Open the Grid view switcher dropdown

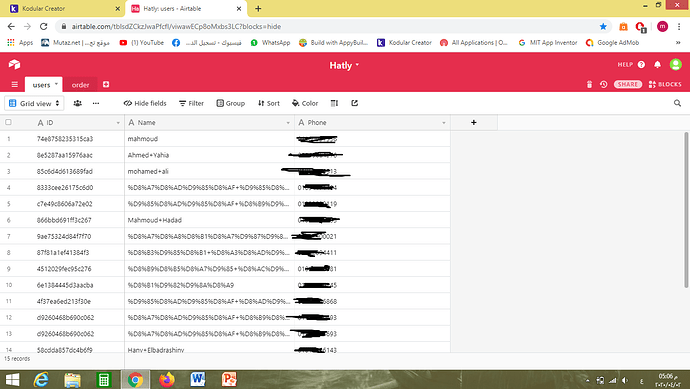point(34,103)
